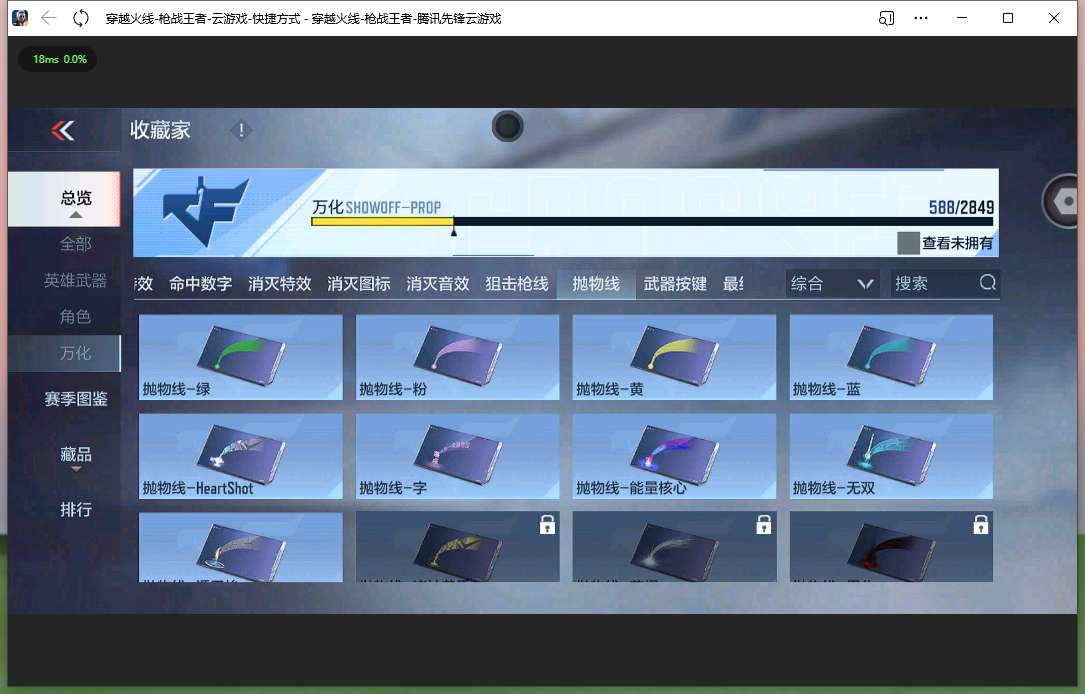Open the 抛物线-粉 card
Screen dimensions: 1085x694
click(x=457, y=357)
